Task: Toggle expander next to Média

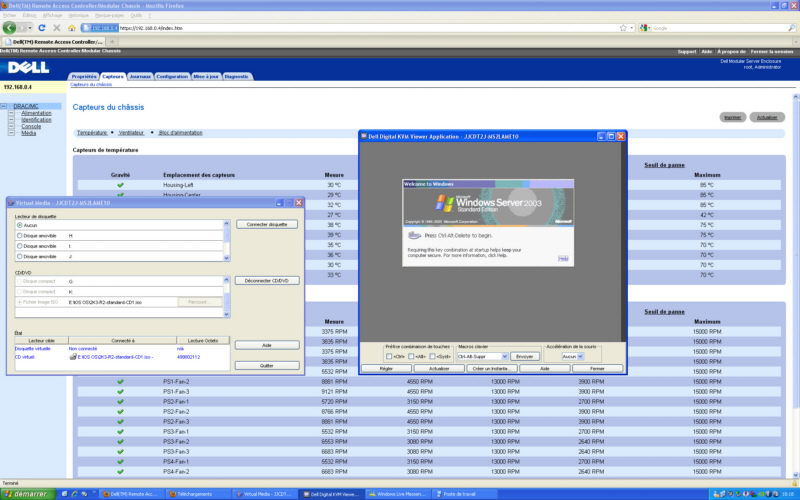Action: point(11,133)
